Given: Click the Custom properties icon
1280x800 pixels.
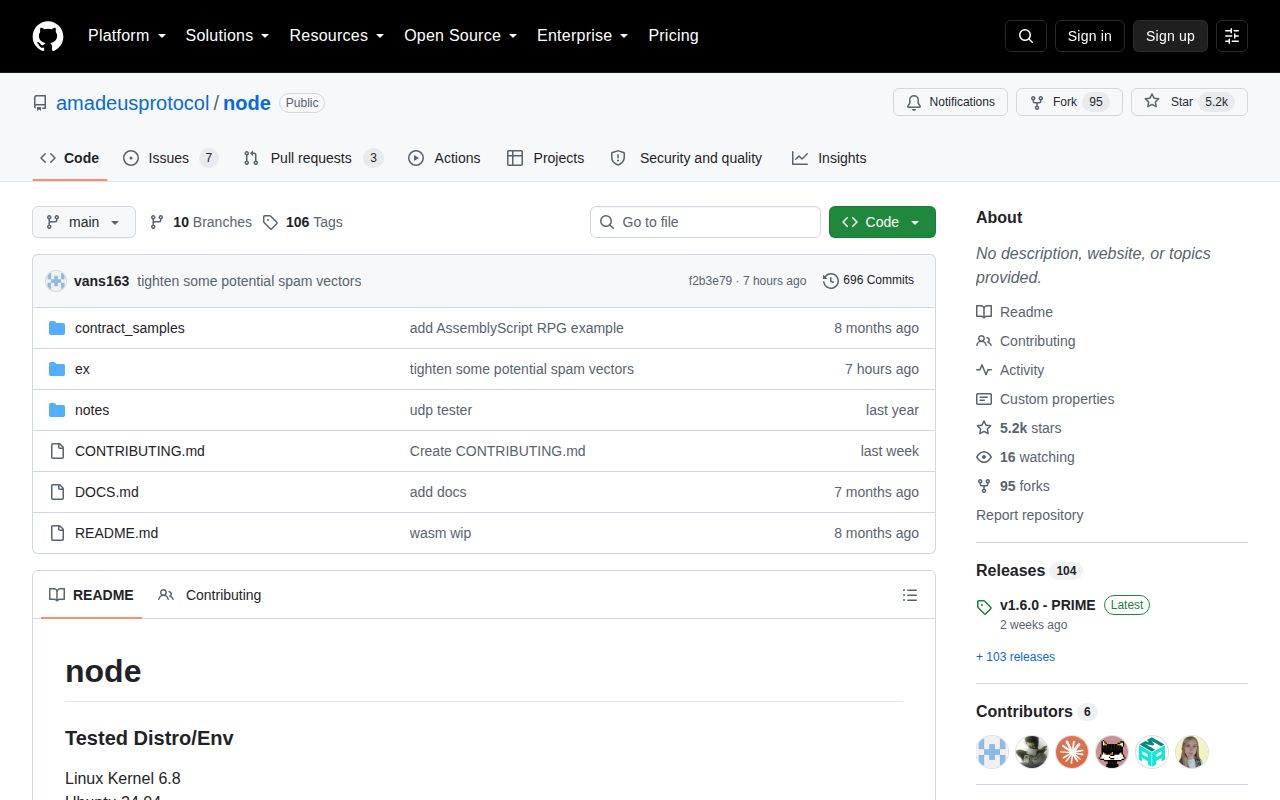Looking at the screenshot, I should 984,399.
